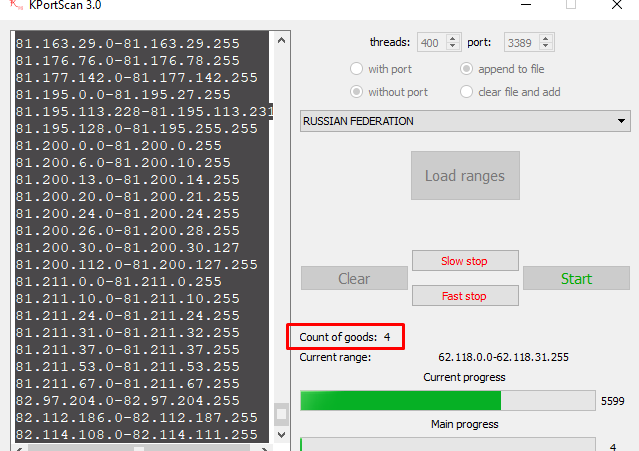The width and height of the screenshot is (639, 451).
Task: Click the green Start button
Action: point(575,279)
